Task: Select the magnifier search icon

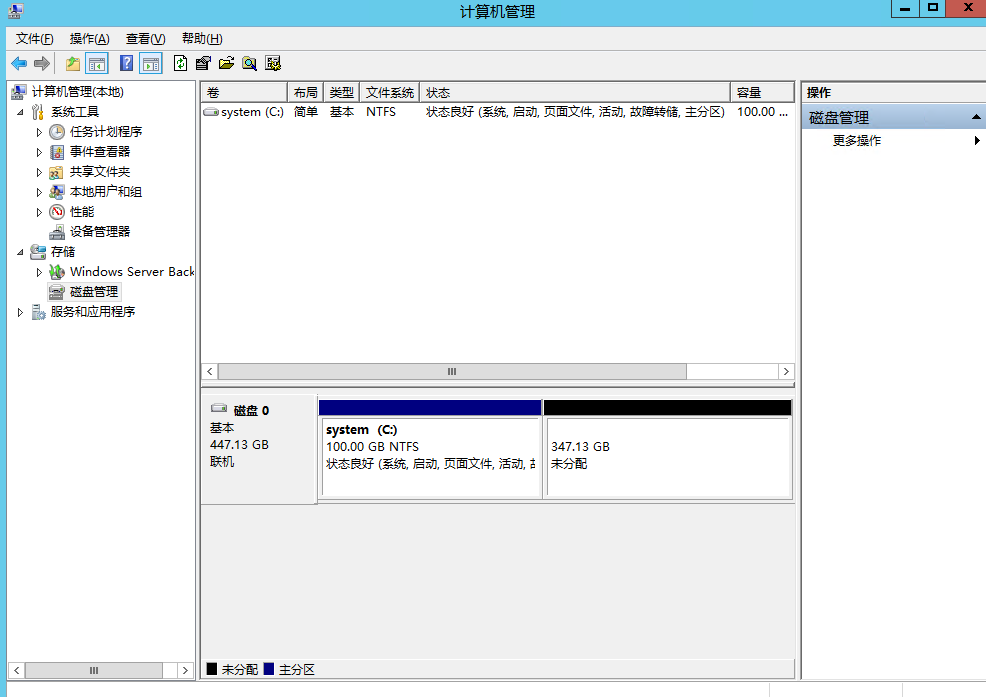Action: coord(249,62)
